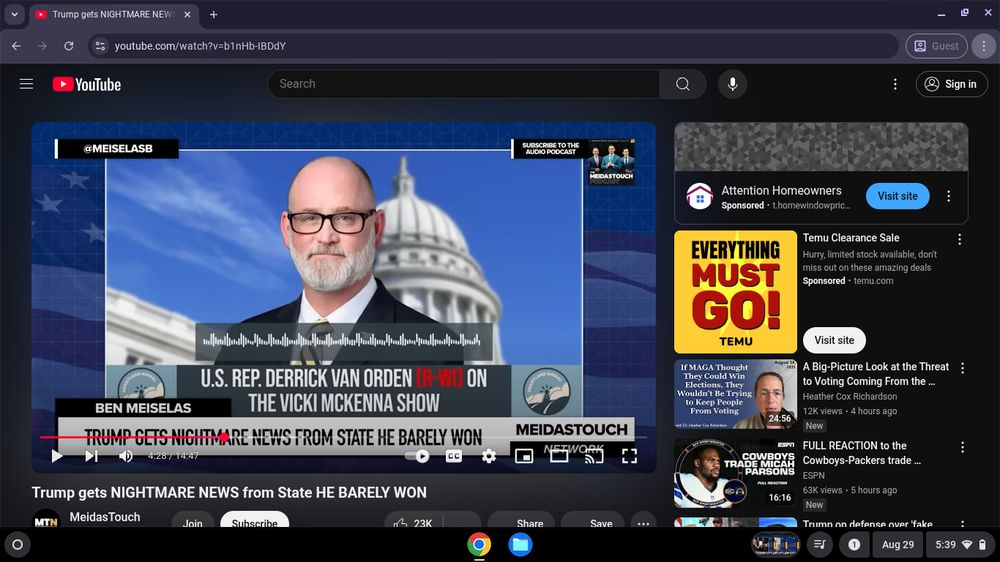This screenshot has height=562, width=1000.
Task: Cast the video to a TV
Action: (594, 455)
